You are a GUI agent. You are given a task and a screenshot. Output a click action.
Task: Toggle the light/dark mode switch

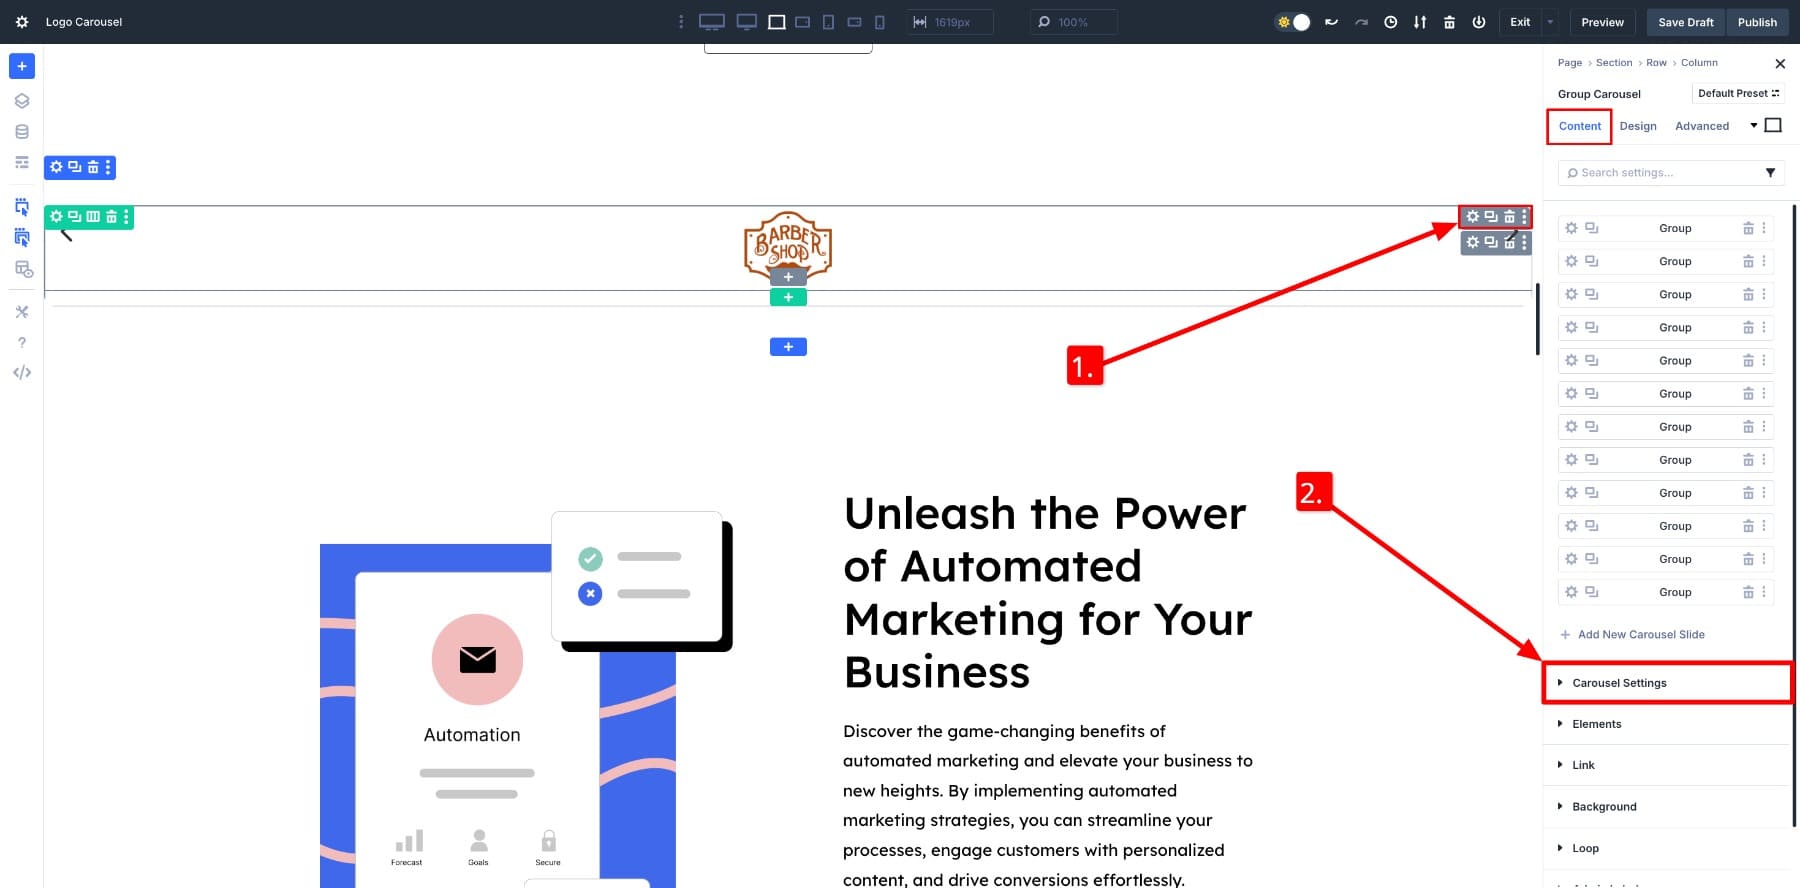pos(1293,22)
